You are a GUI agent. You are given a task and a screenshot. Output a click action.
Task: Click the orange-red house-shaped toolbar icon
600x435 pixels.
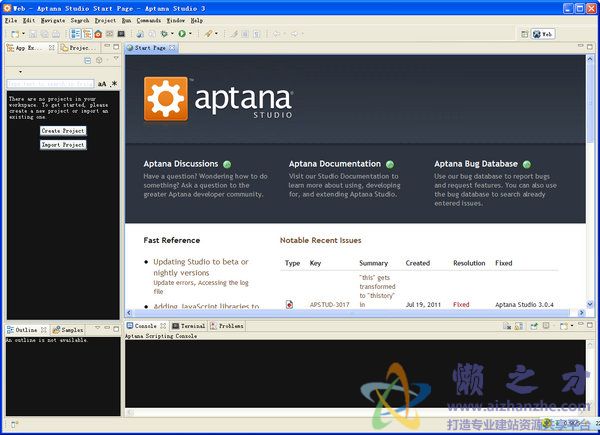pos(98,34)
